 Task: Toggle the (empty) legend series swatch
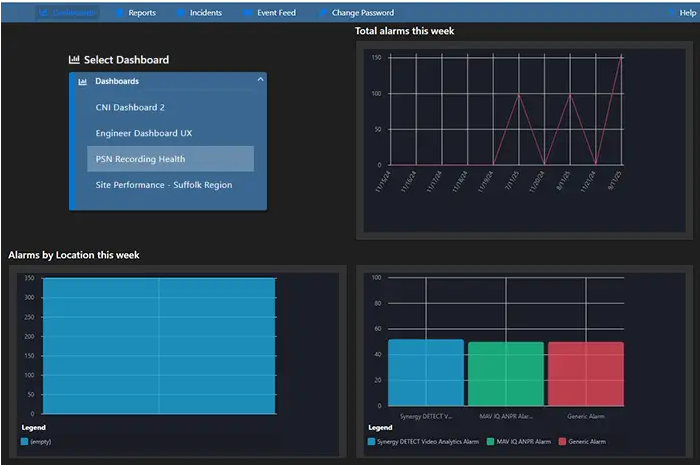tap(24, 440)
